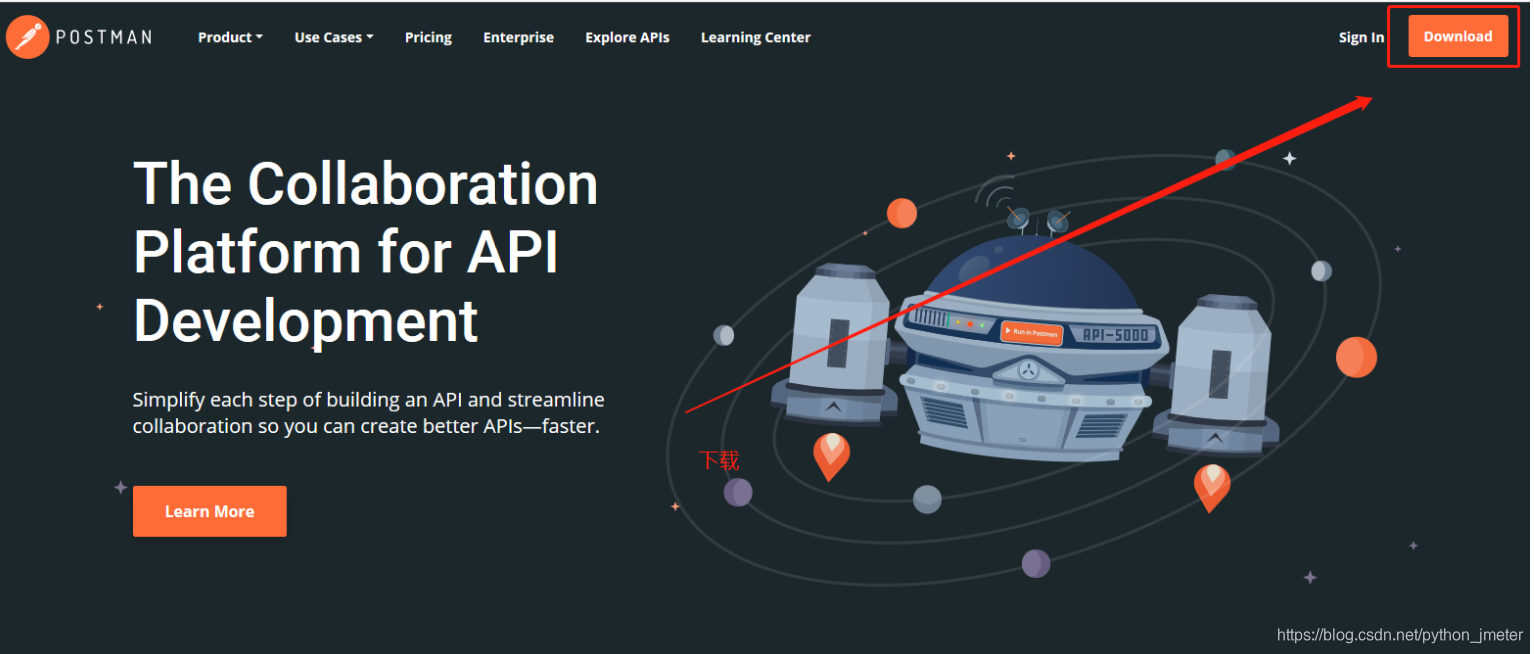
Task: Select Explore APIs in navigation
Action: point(627,37)
